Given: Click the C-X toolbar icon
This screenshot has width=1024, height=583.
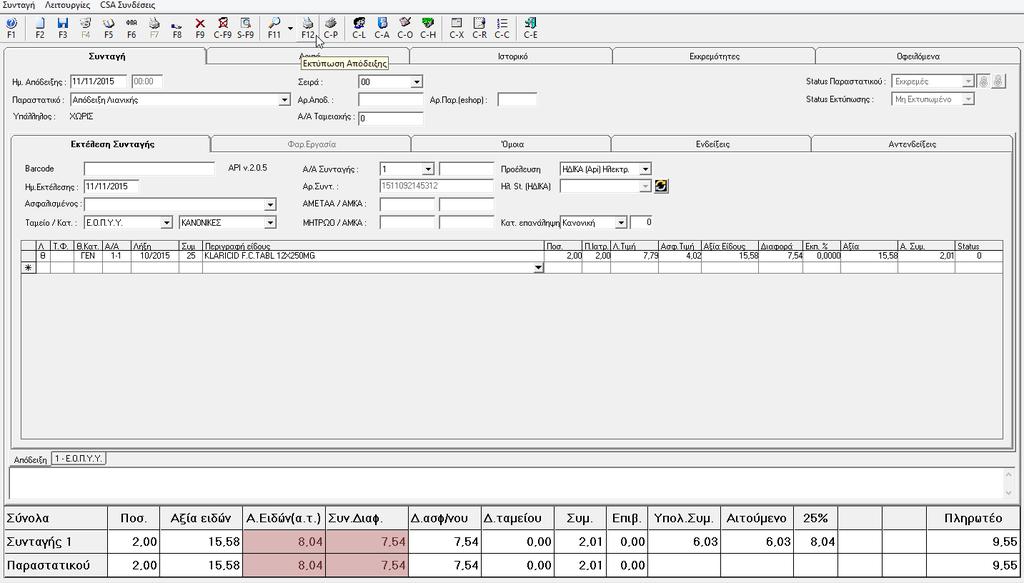Looking at the screenshot, I should point(456,28).
